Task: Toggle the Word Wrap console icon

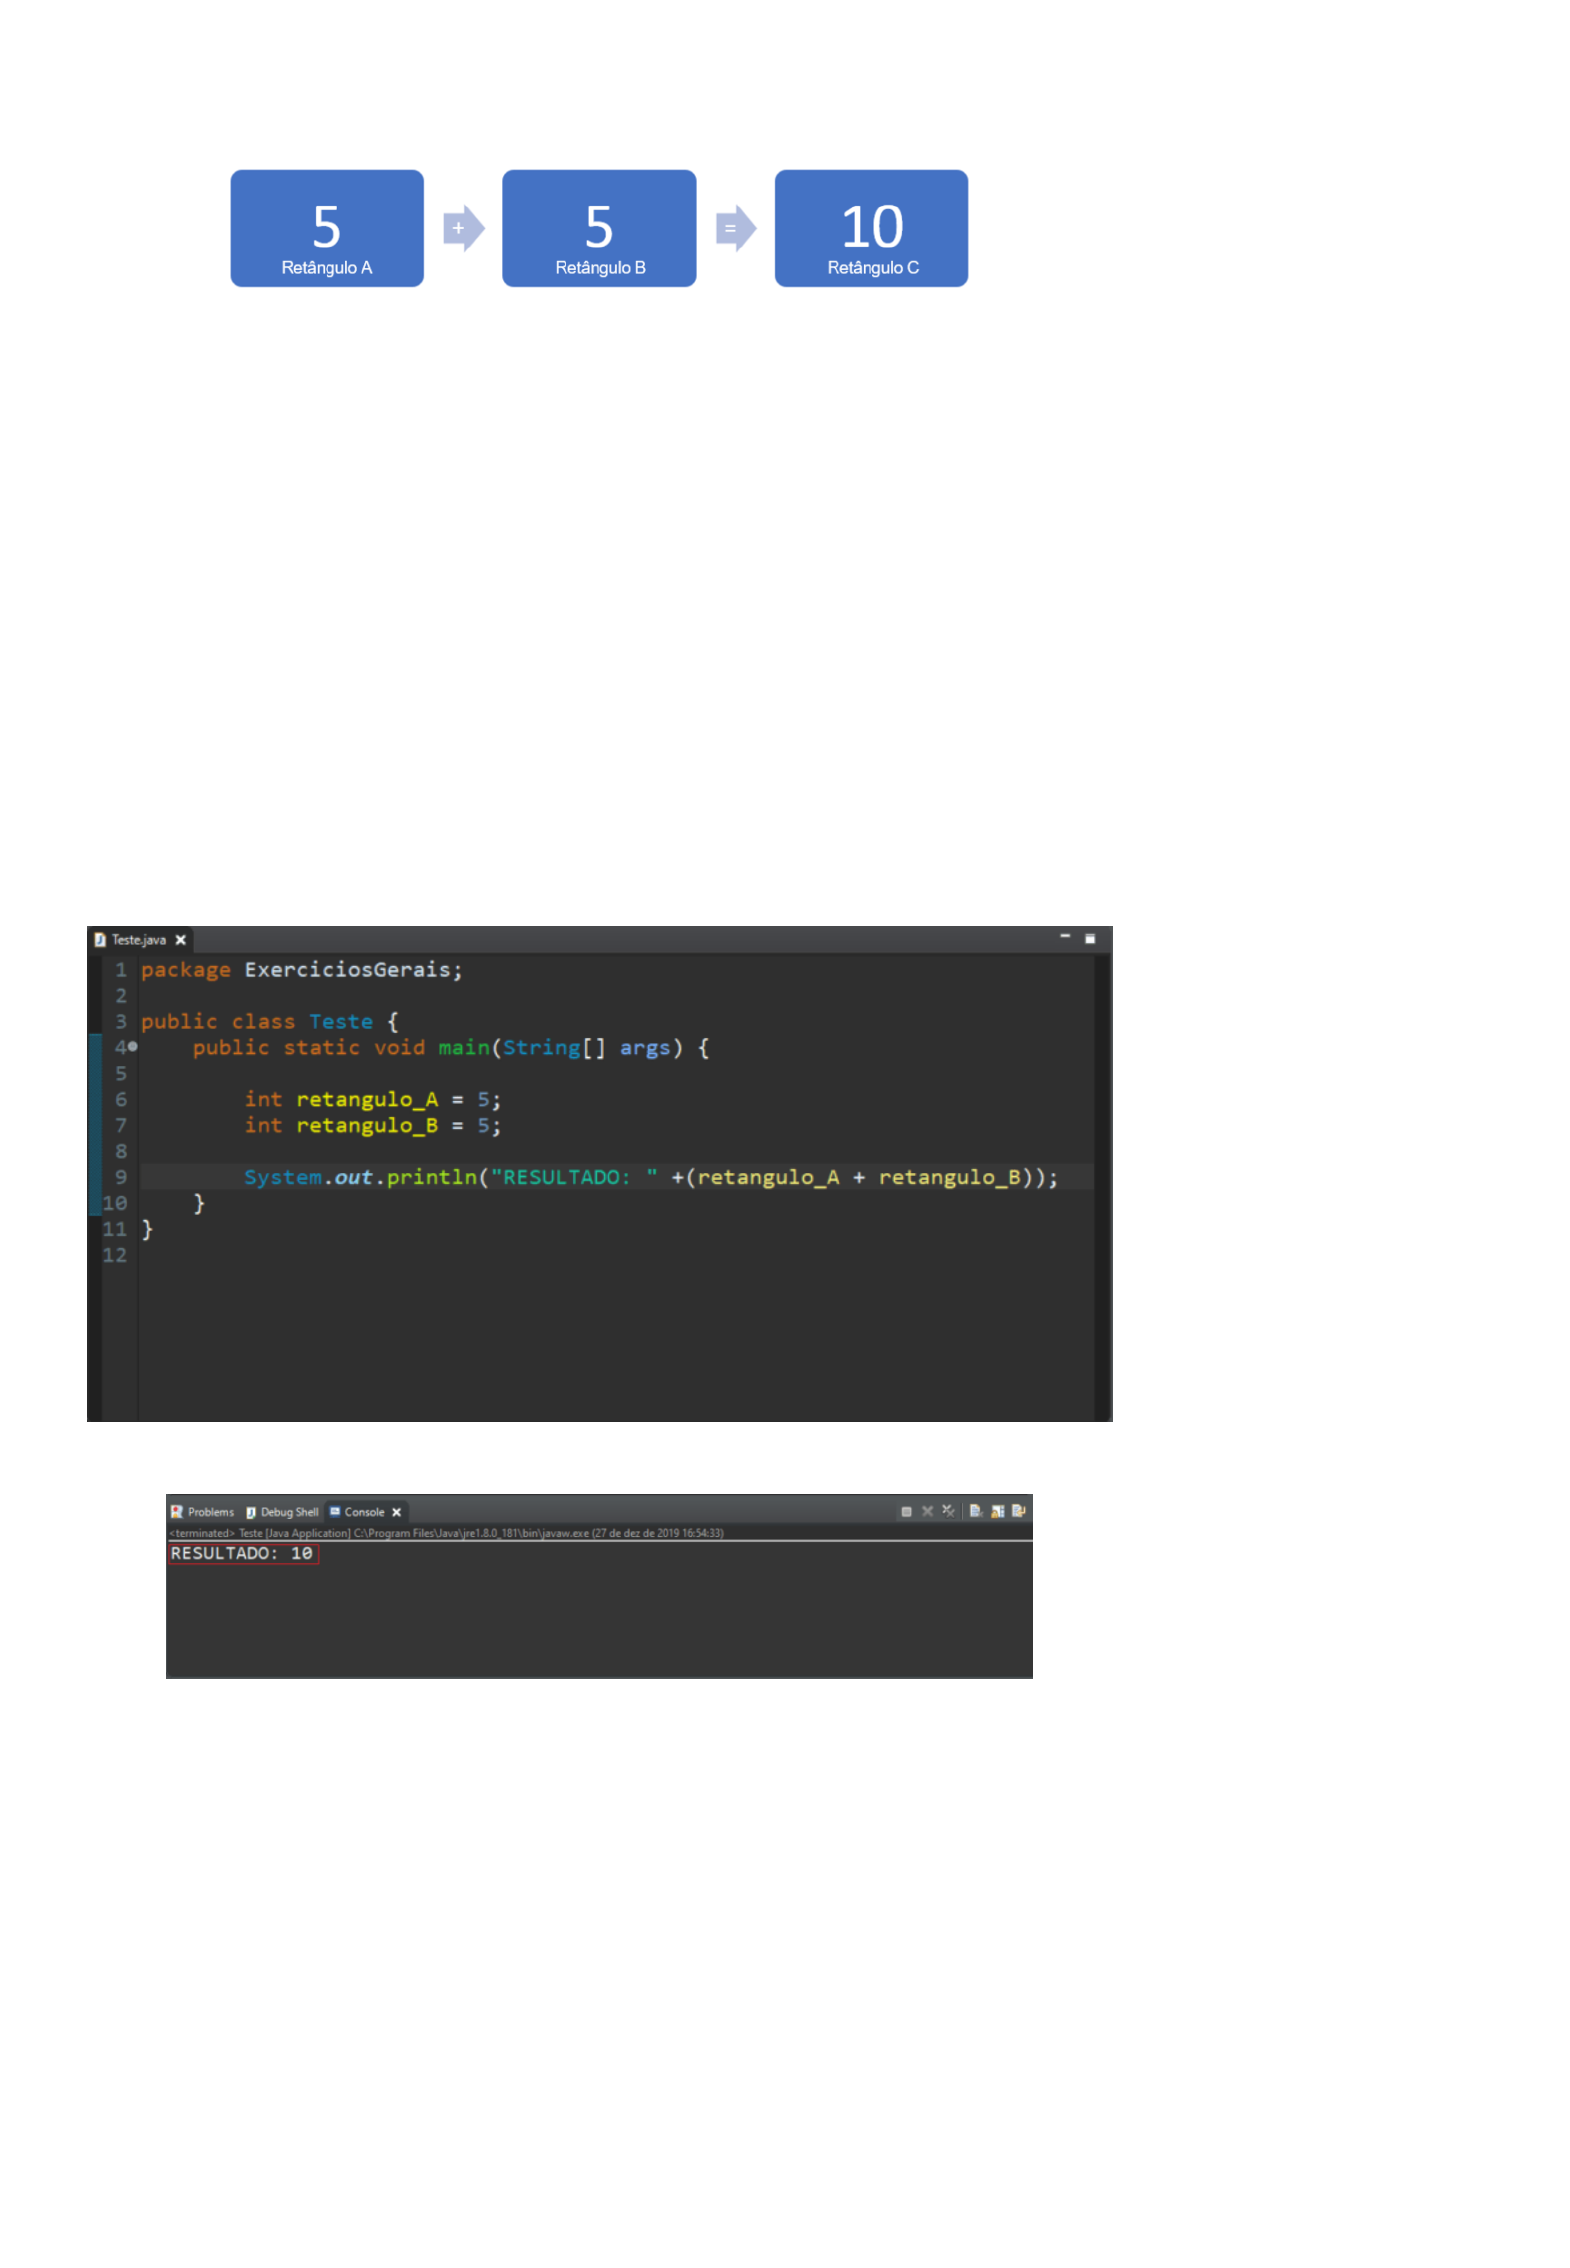Action: point(1018,1511)
